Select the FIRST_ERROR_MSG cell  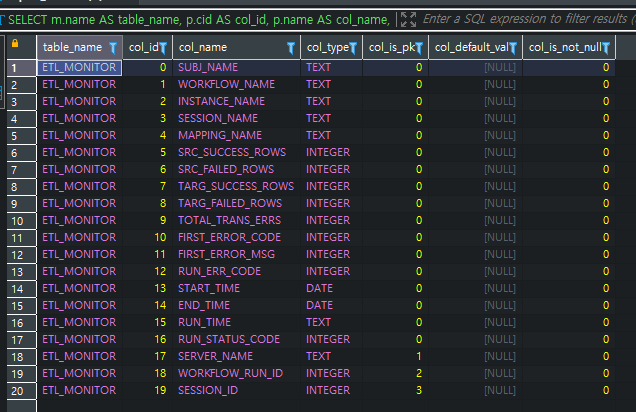click(x=236, y=255)
